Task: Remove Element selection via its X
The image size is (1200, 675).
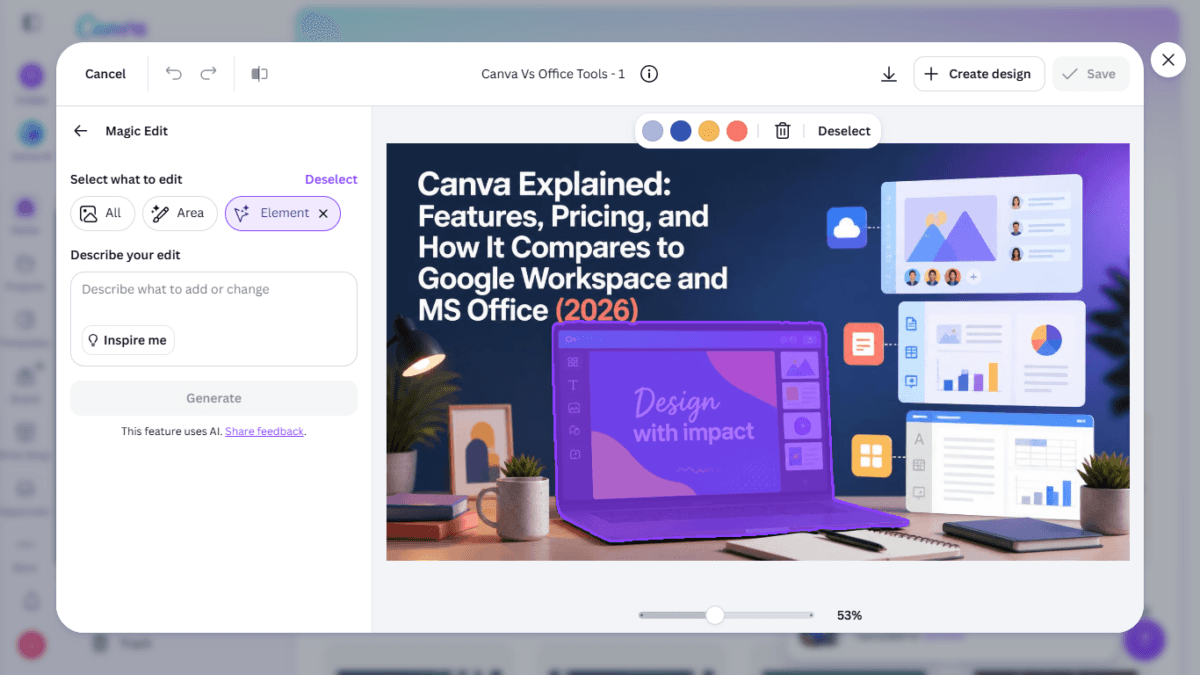Action: pos(323,213)
